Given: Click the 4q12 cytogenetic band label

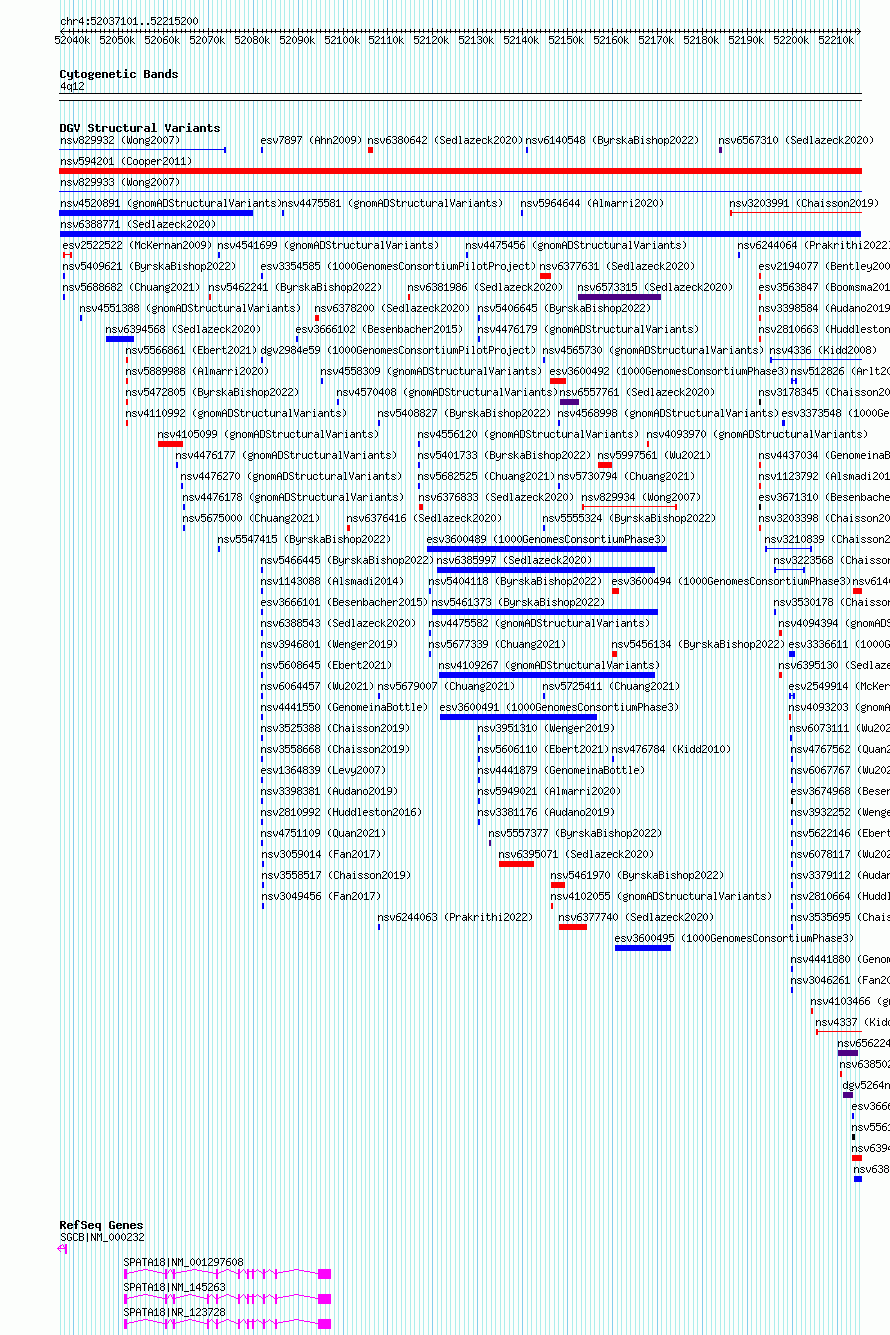Looking at the screenshot, I should (x=72, y=87).
